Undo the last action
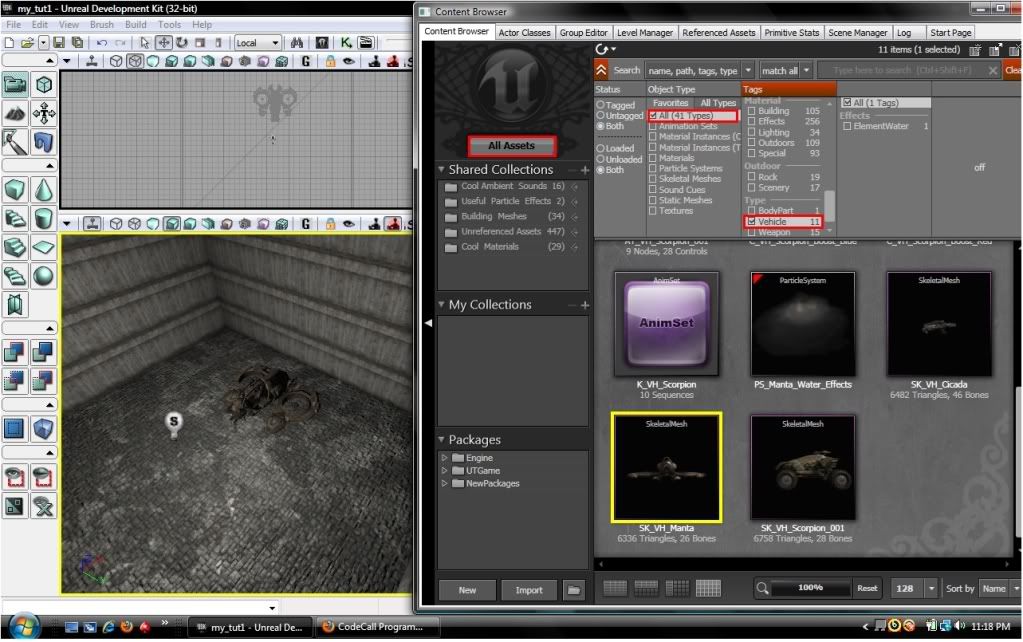The width and height of the screenshot is (1023, 642). 102,43
